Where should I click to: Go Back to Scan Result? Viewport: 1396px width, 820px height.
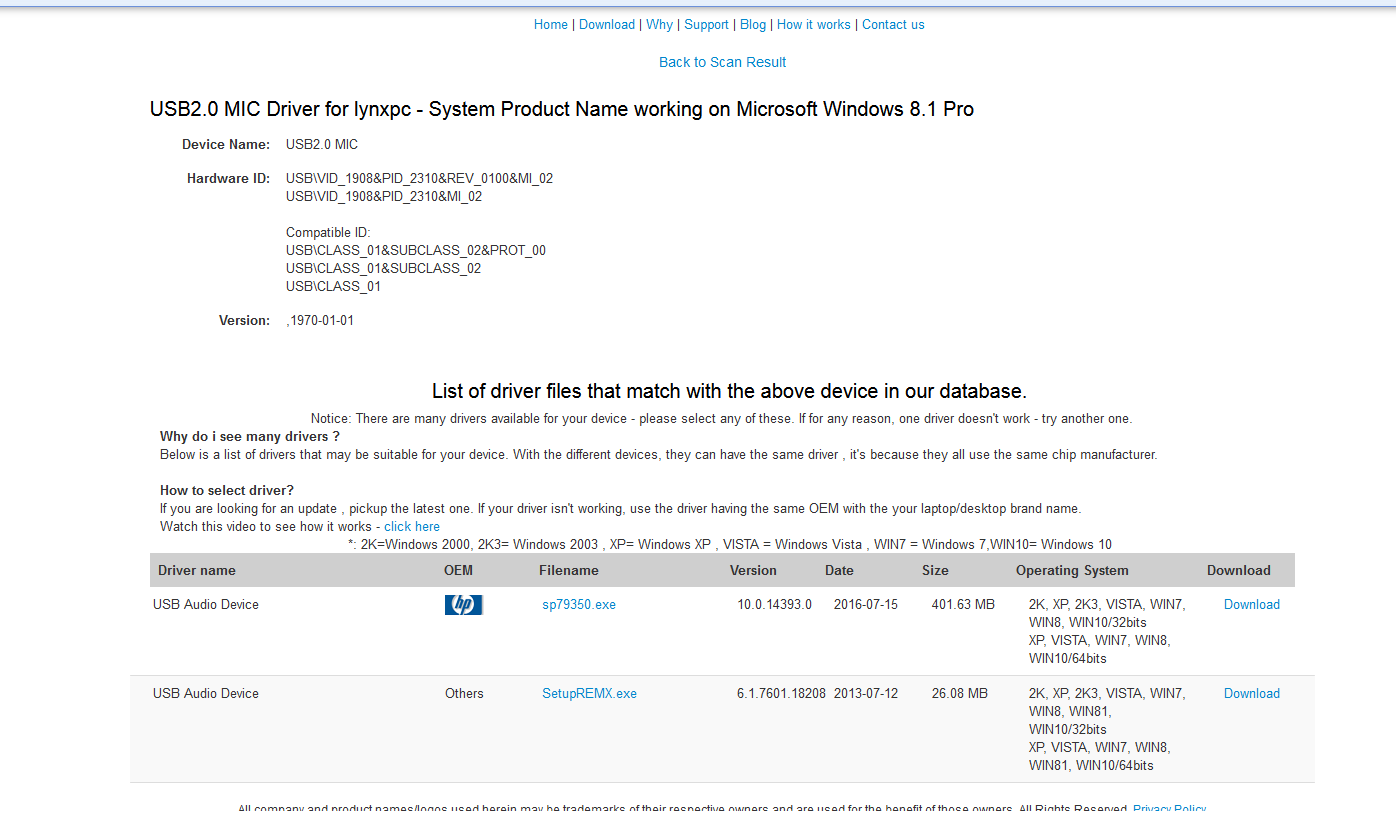722,62
